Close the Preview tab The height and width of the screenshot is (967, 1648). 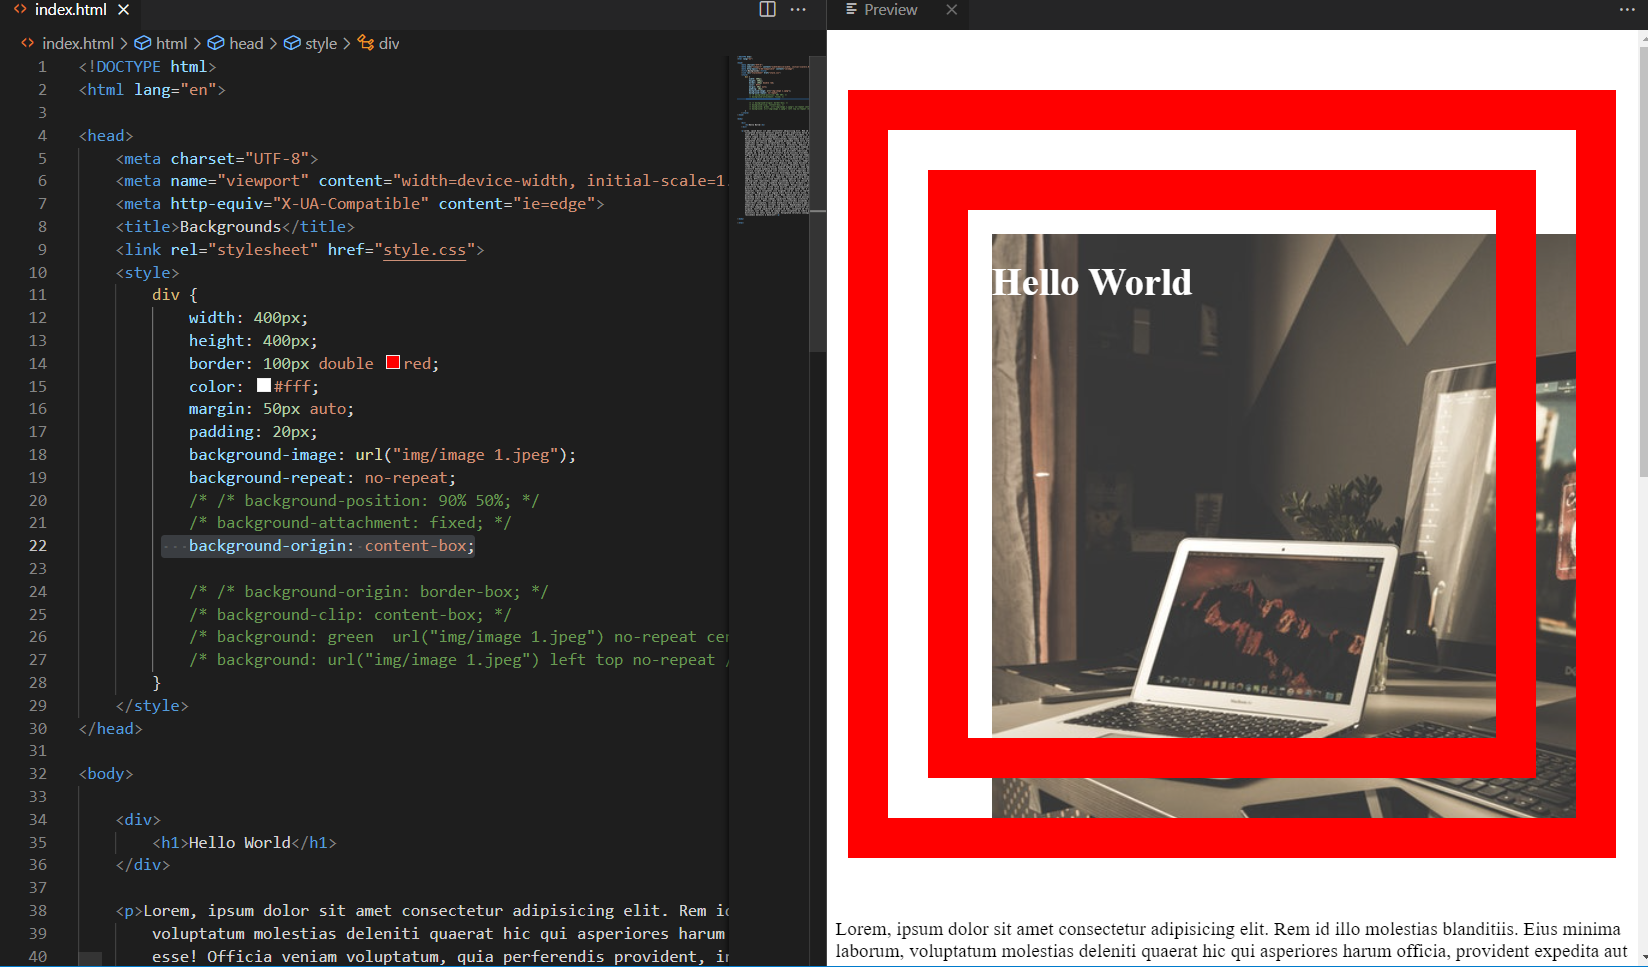click(x=951, y=12)
